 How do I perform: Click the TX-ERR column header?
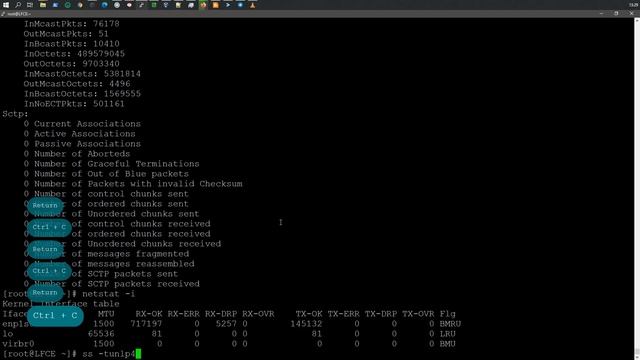pyautogui.click(x=344, y=314)
